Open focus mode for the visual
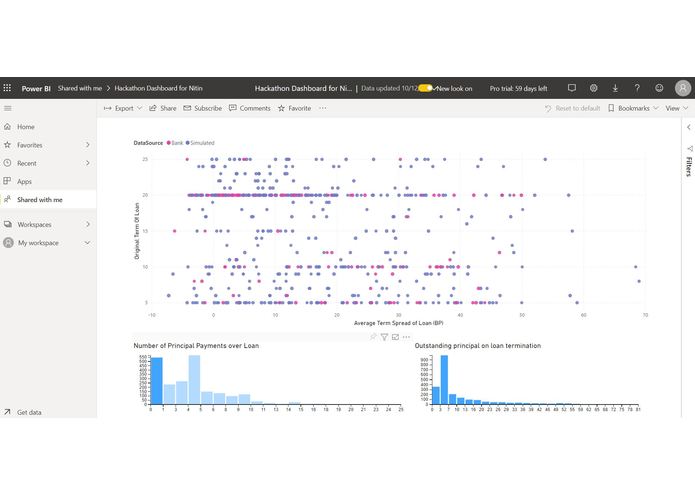Viewport: 695px width, 494px height. (x=395, y=337)
